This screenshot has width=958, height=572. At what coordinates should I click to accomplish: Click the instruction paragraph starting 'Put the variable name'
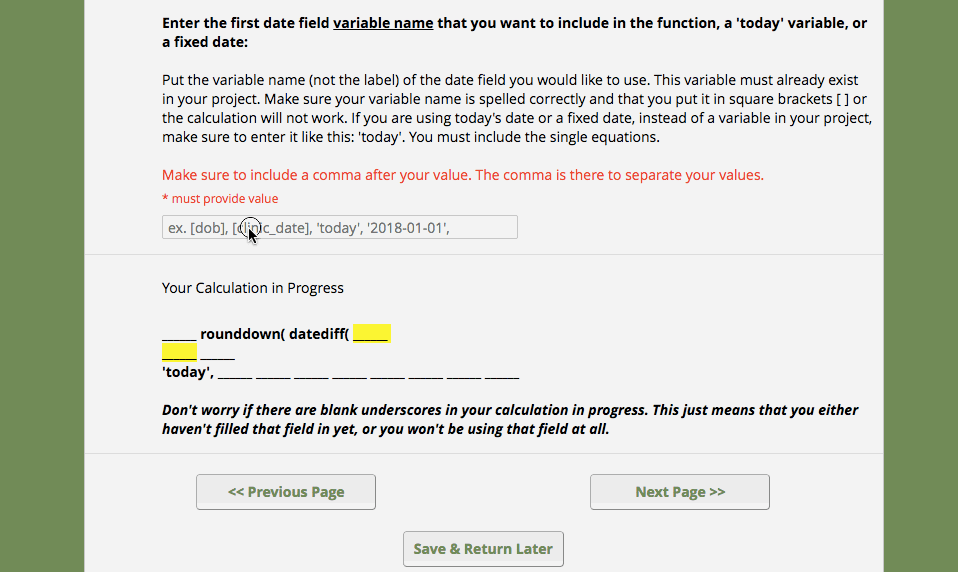click(517, 108)
